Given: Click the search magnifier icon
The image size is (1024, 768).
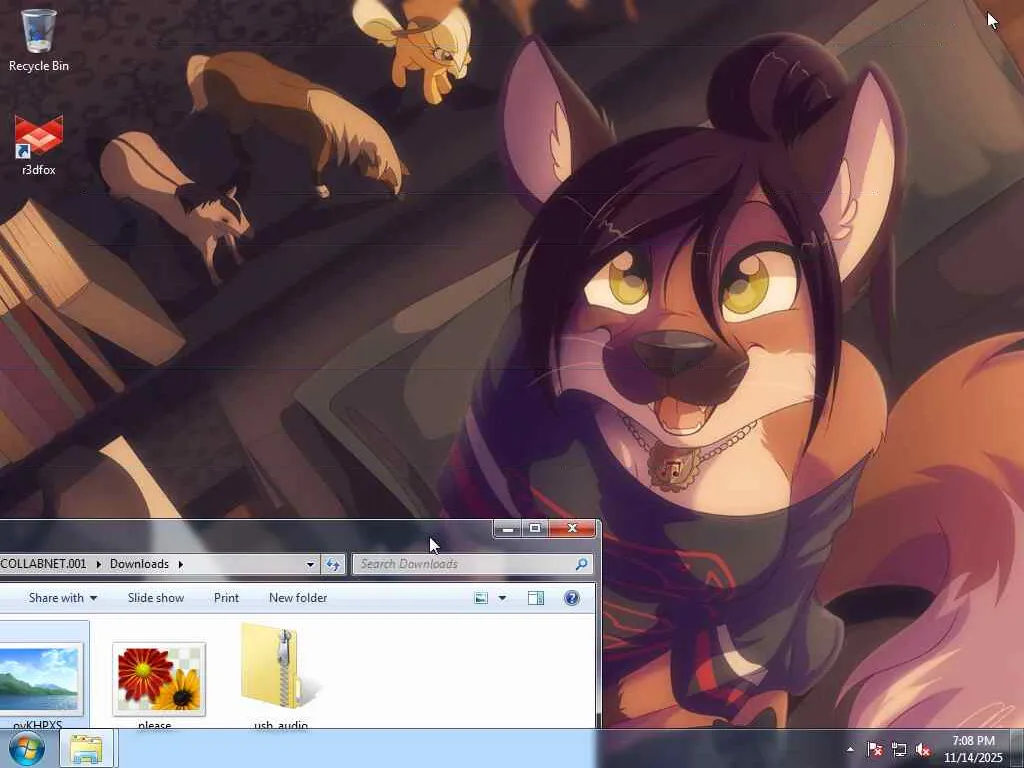Looking at the screenshot, I should [x=581, y=564].
